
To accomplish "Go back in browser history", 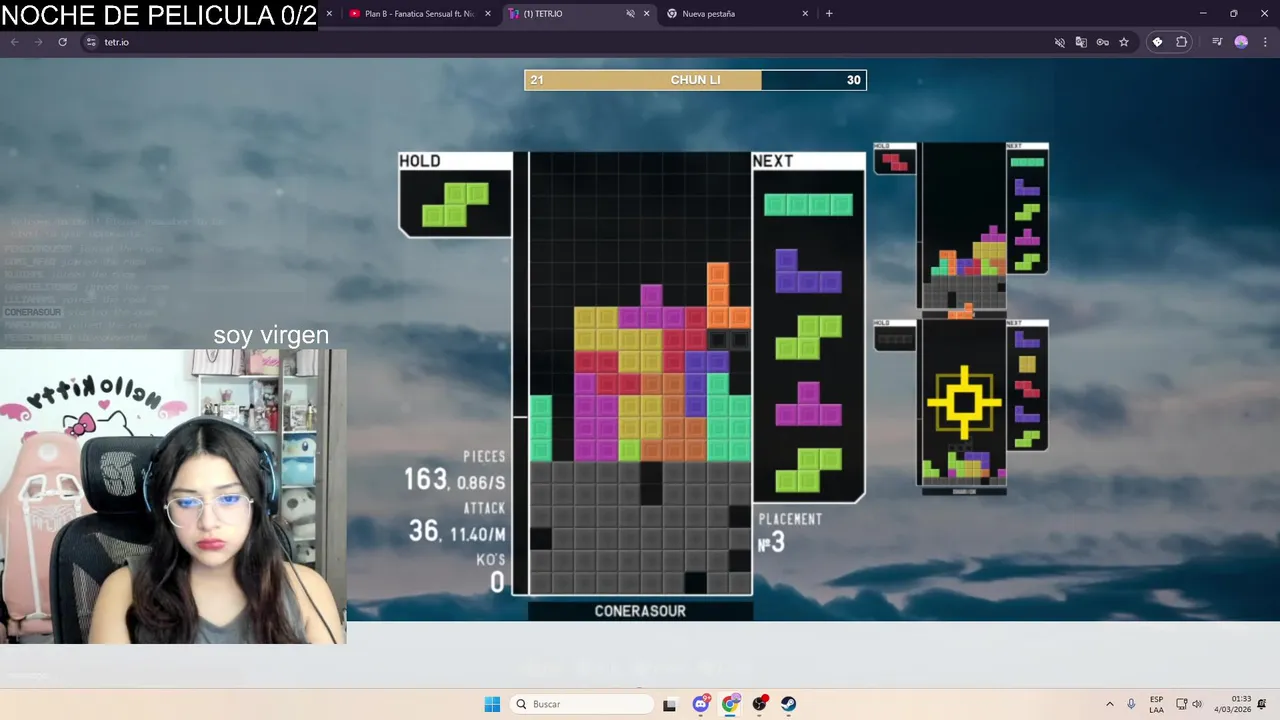I will [15, 42].
